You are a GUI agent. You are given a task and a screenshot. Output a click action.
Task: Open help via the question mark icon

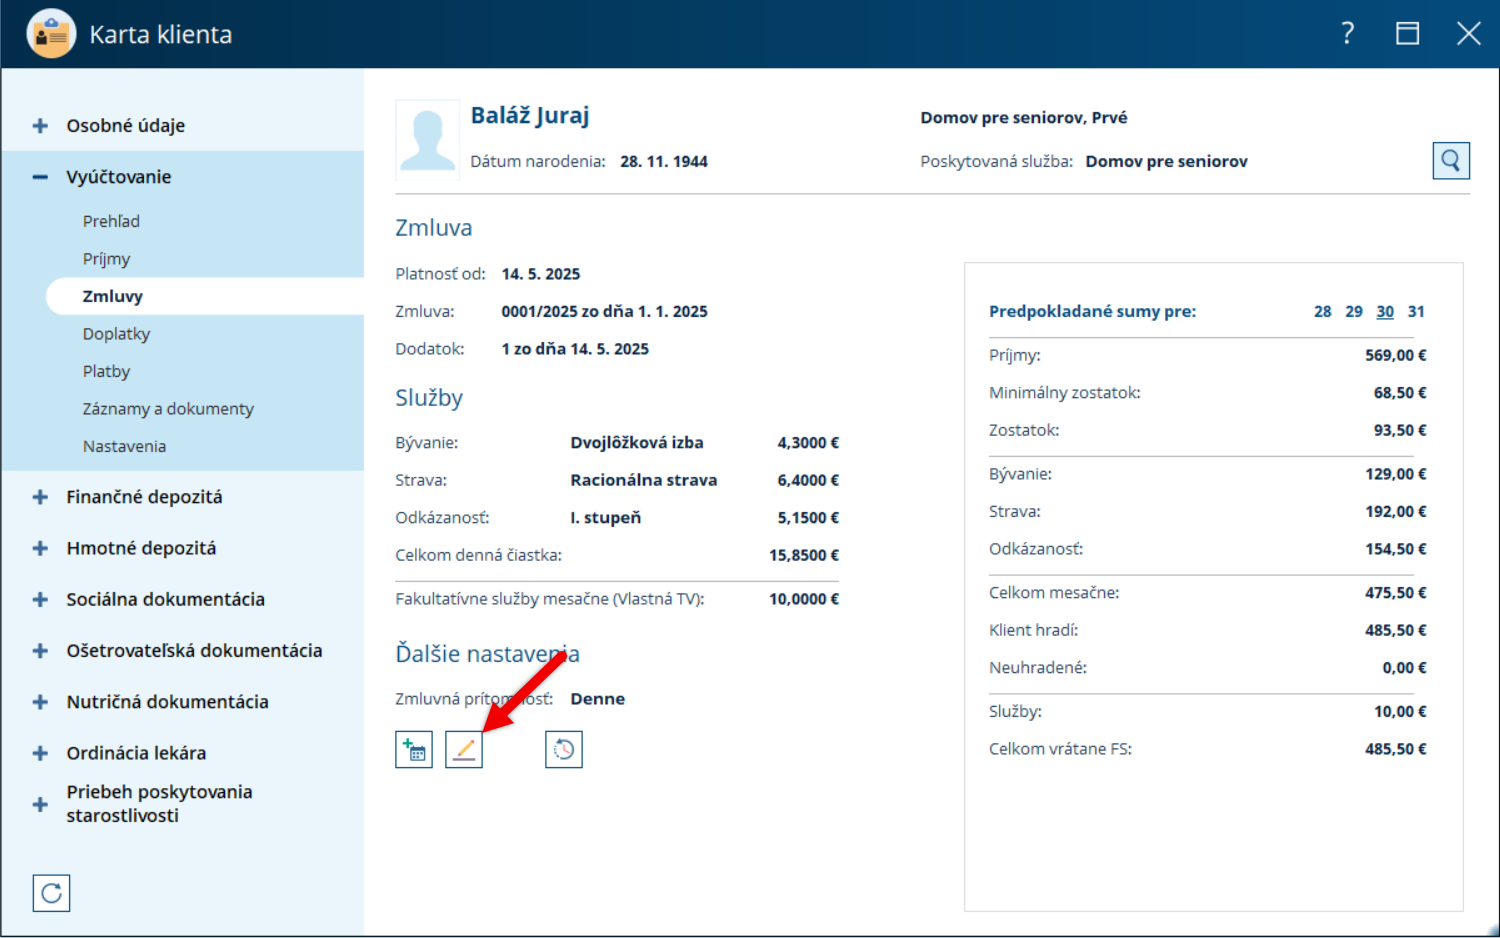tap(1348, 33)
